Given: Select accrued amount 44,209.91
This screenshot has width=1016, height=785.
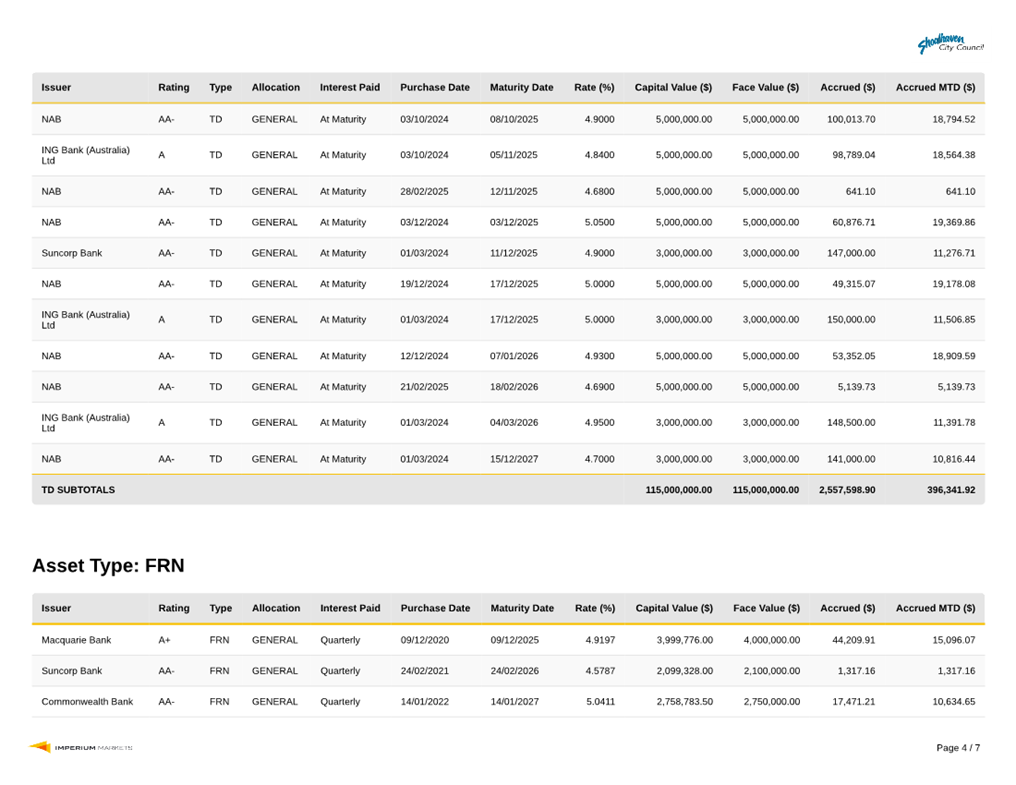Looking at the screenshot, I should (853, 640).
